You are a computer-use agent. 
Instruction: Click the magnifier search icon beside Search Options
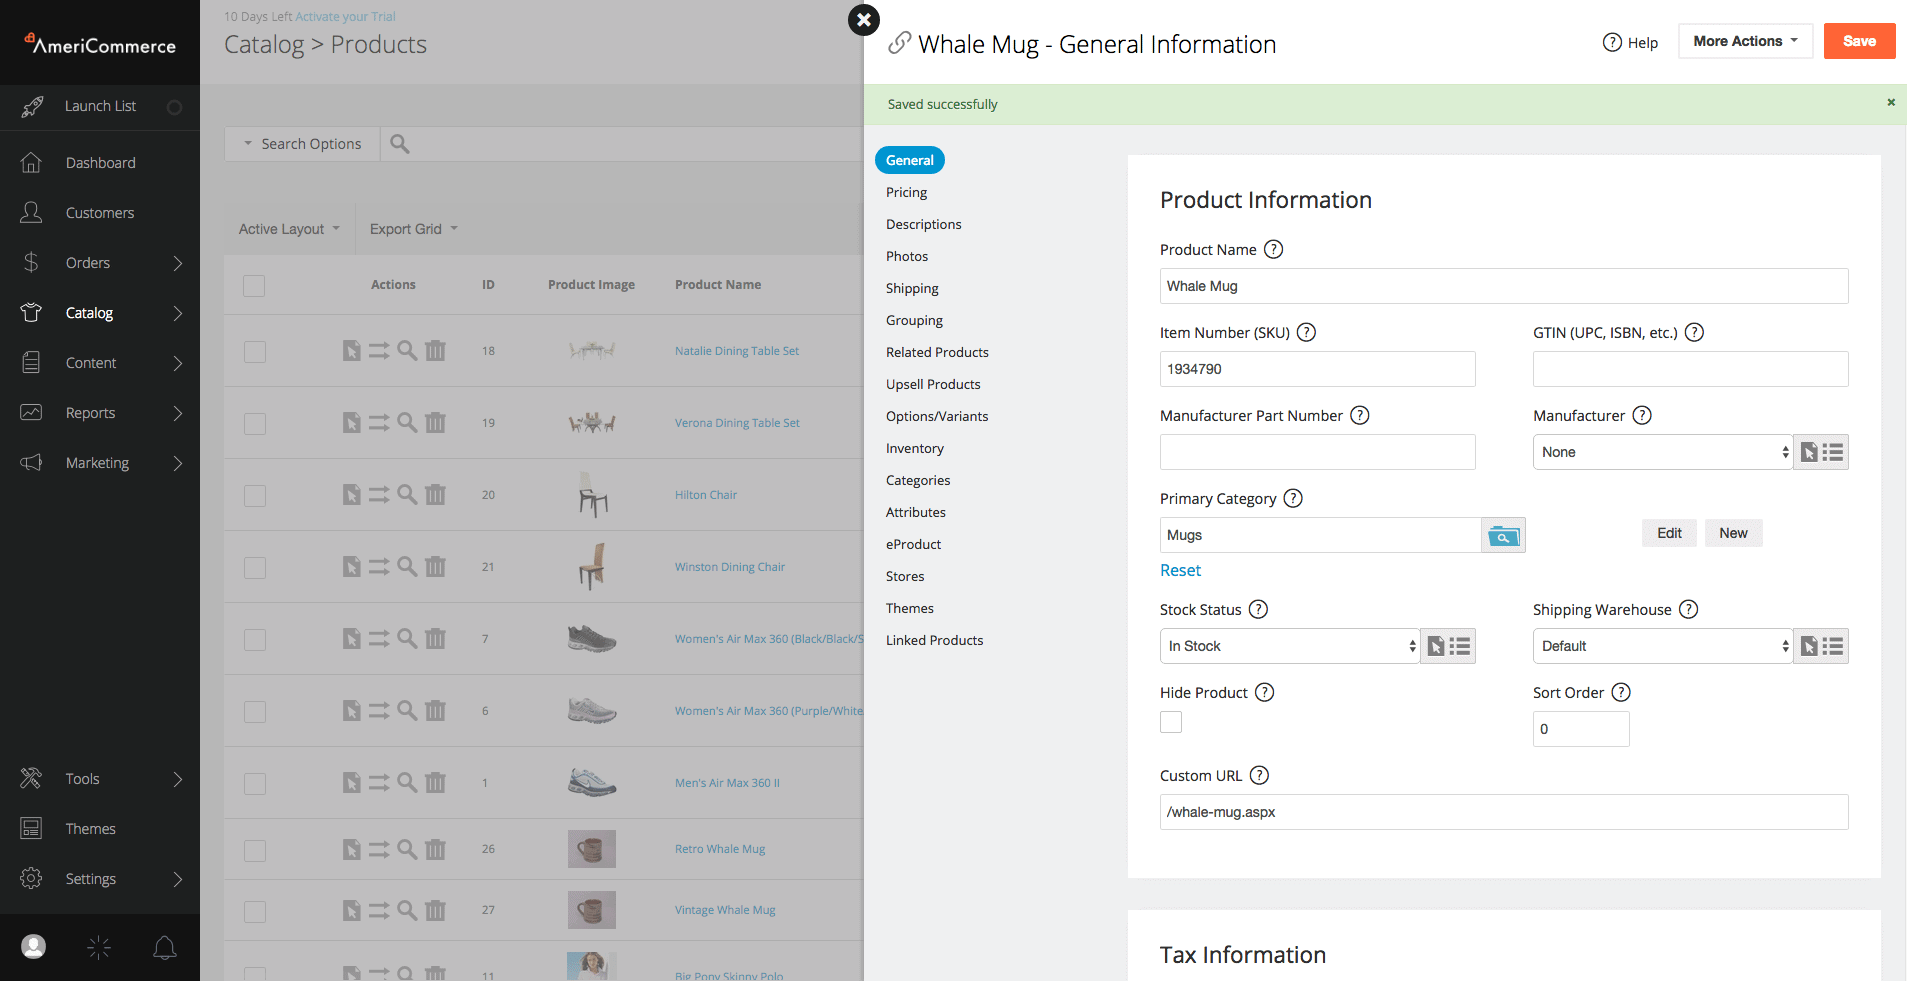(400, 144)
